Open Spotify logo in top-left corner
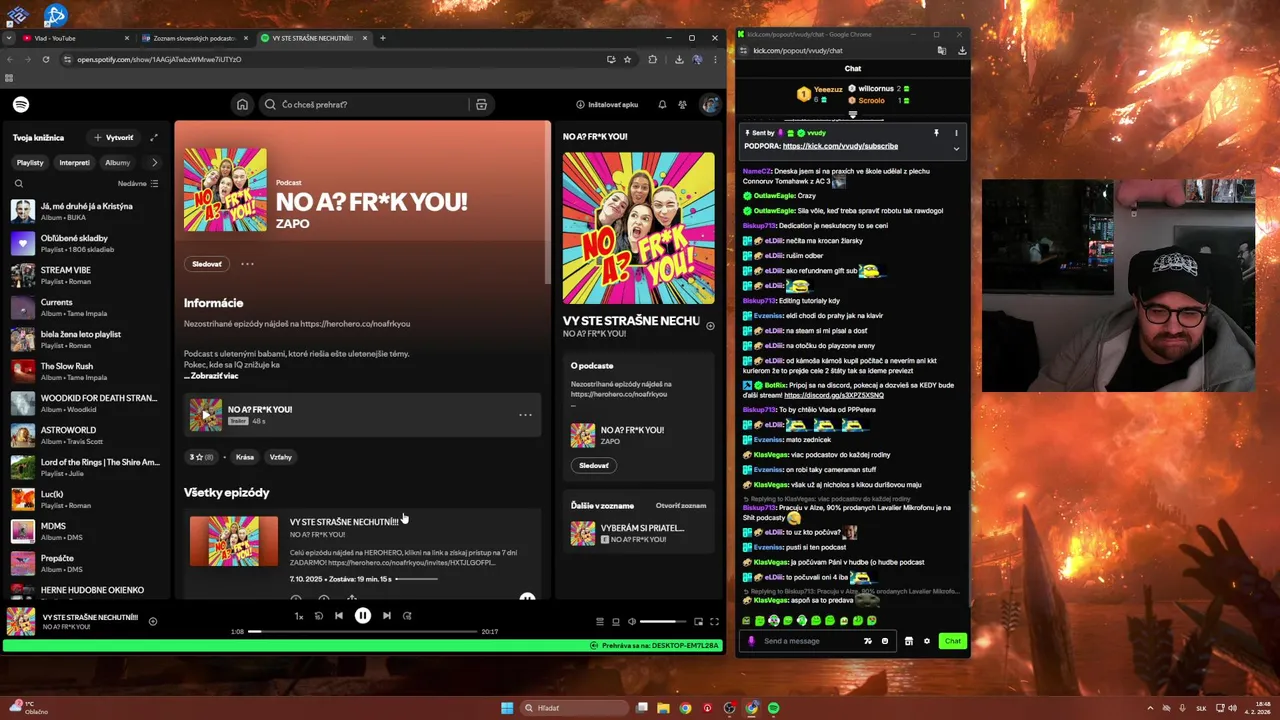 tap(21, 104)
